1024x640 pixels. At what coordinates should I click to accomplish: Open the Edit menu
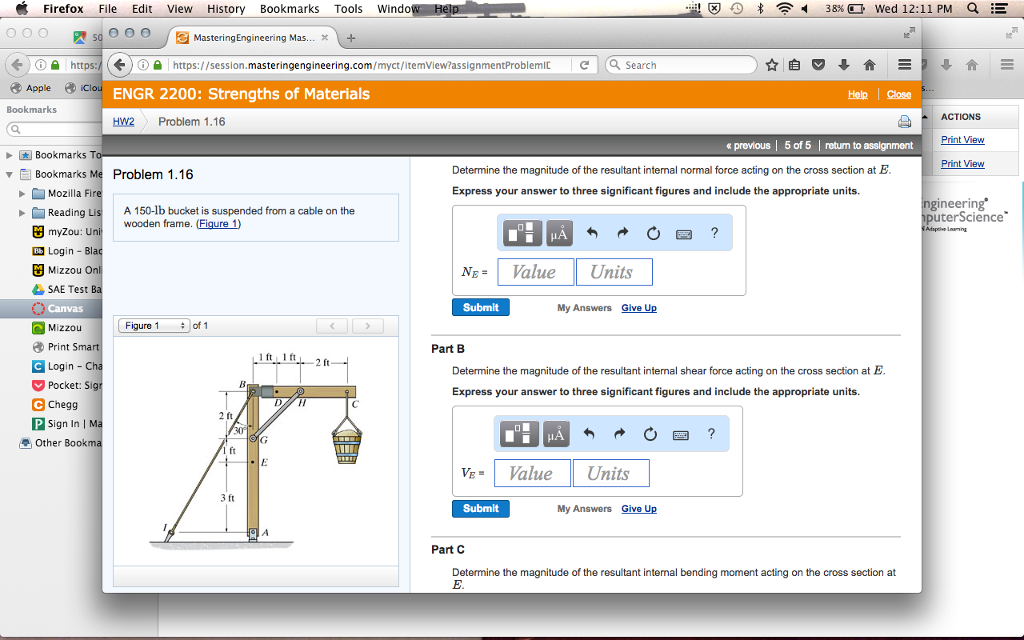coord(142,8)
